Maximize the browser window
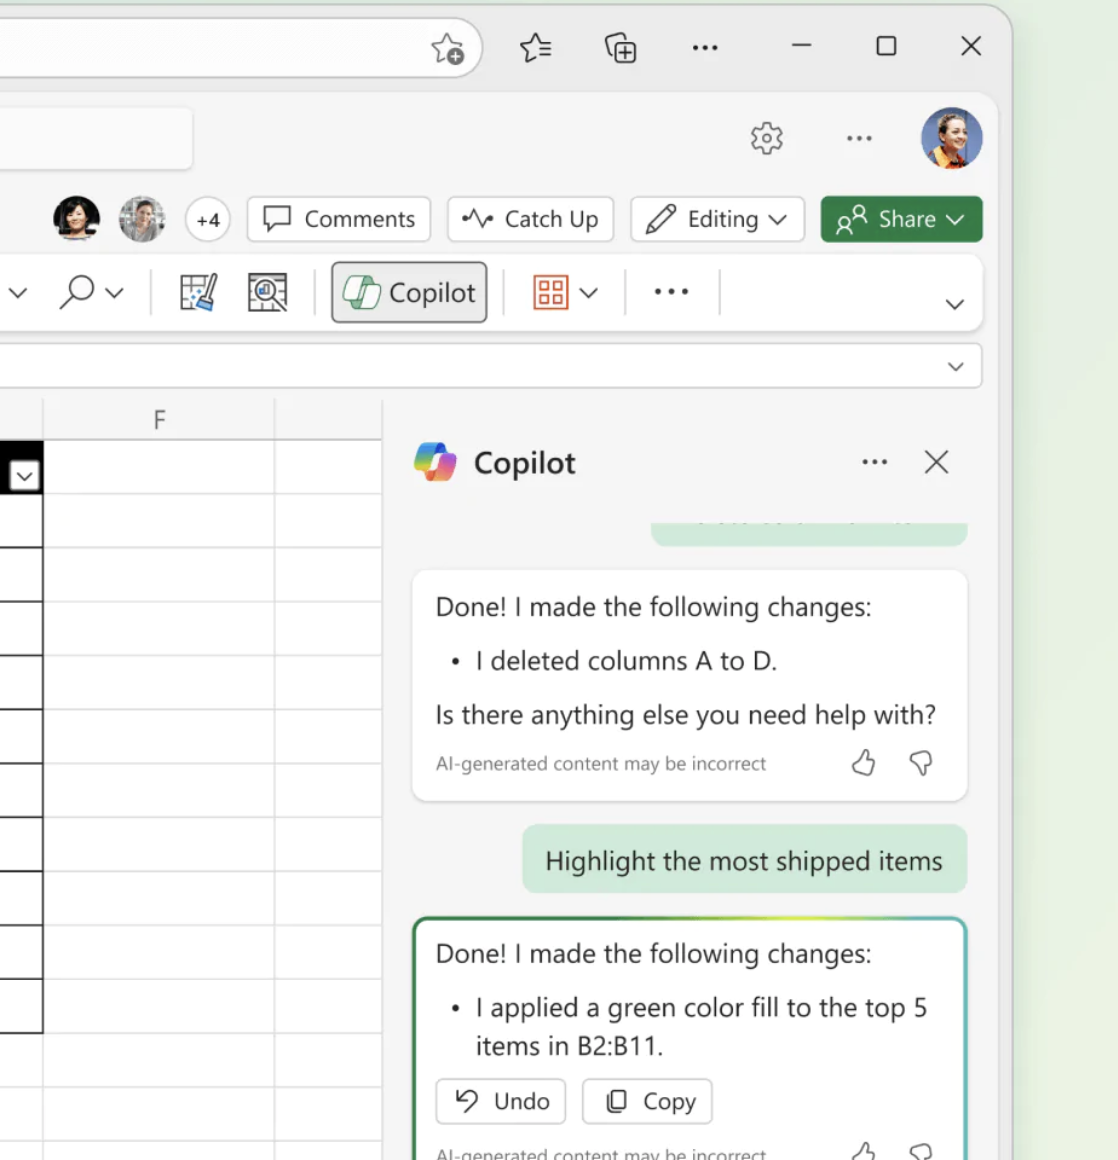Viewport: 1118px width, 1160px height. (886, 46)
